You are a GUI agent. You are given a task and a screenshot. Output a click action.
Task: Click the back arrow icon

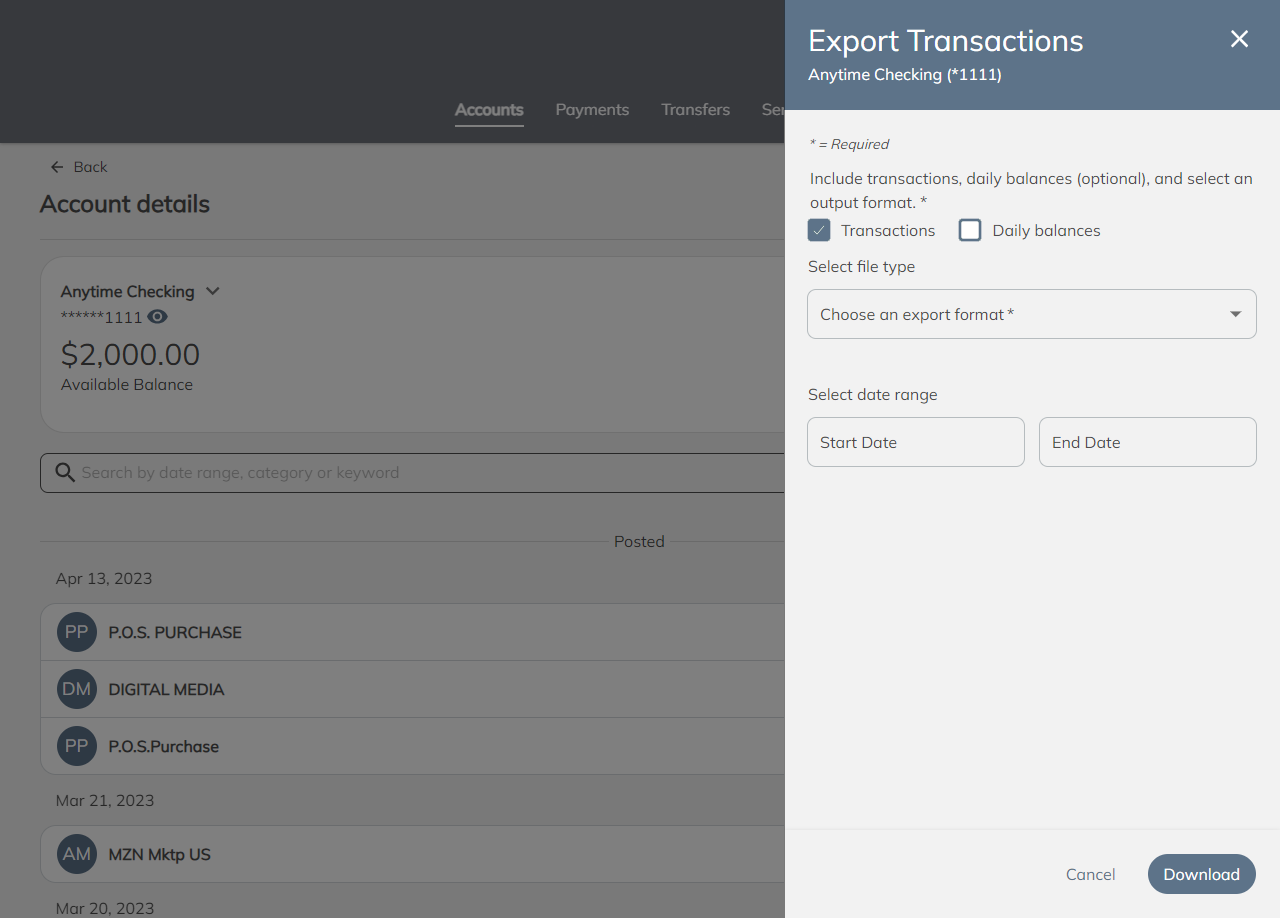point(57,167)
